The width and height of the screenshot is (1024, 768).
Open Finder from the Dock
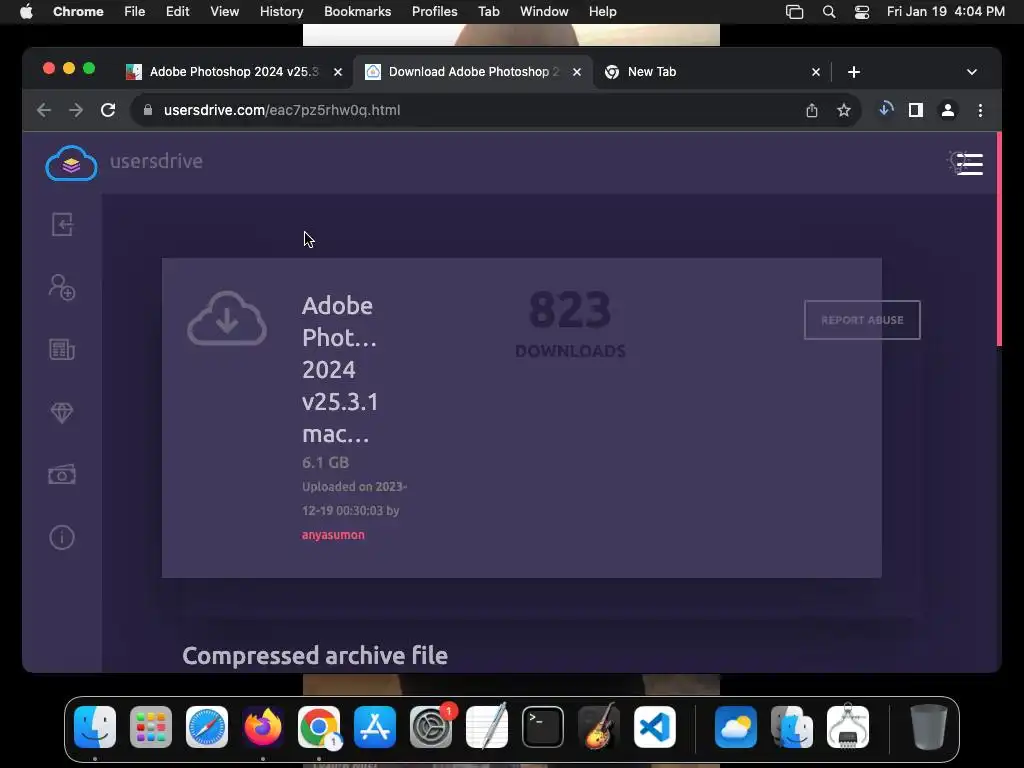(x=95, y=727)
